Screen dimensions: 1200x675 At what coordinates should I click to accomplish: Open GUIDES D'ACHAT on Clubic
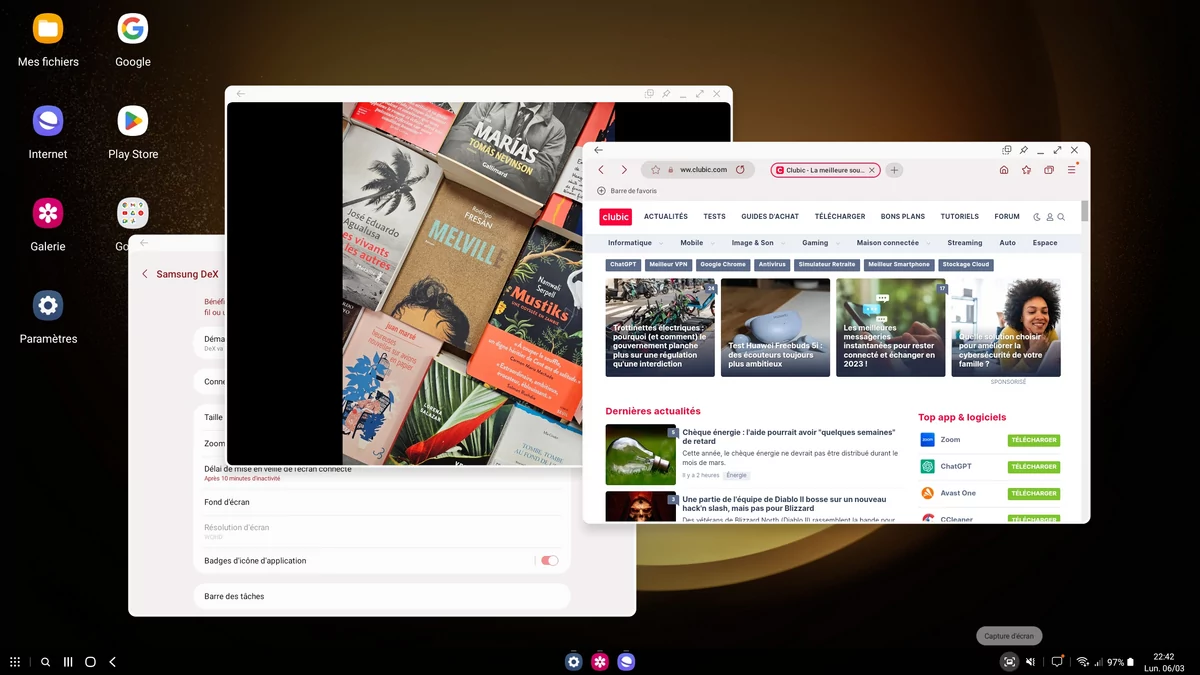click(770, 217)
